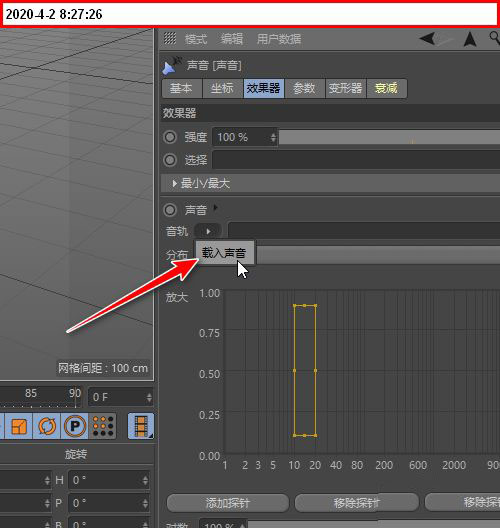Click the up arrow navigation icon
The image size is (500, 528).
[470, 39]
